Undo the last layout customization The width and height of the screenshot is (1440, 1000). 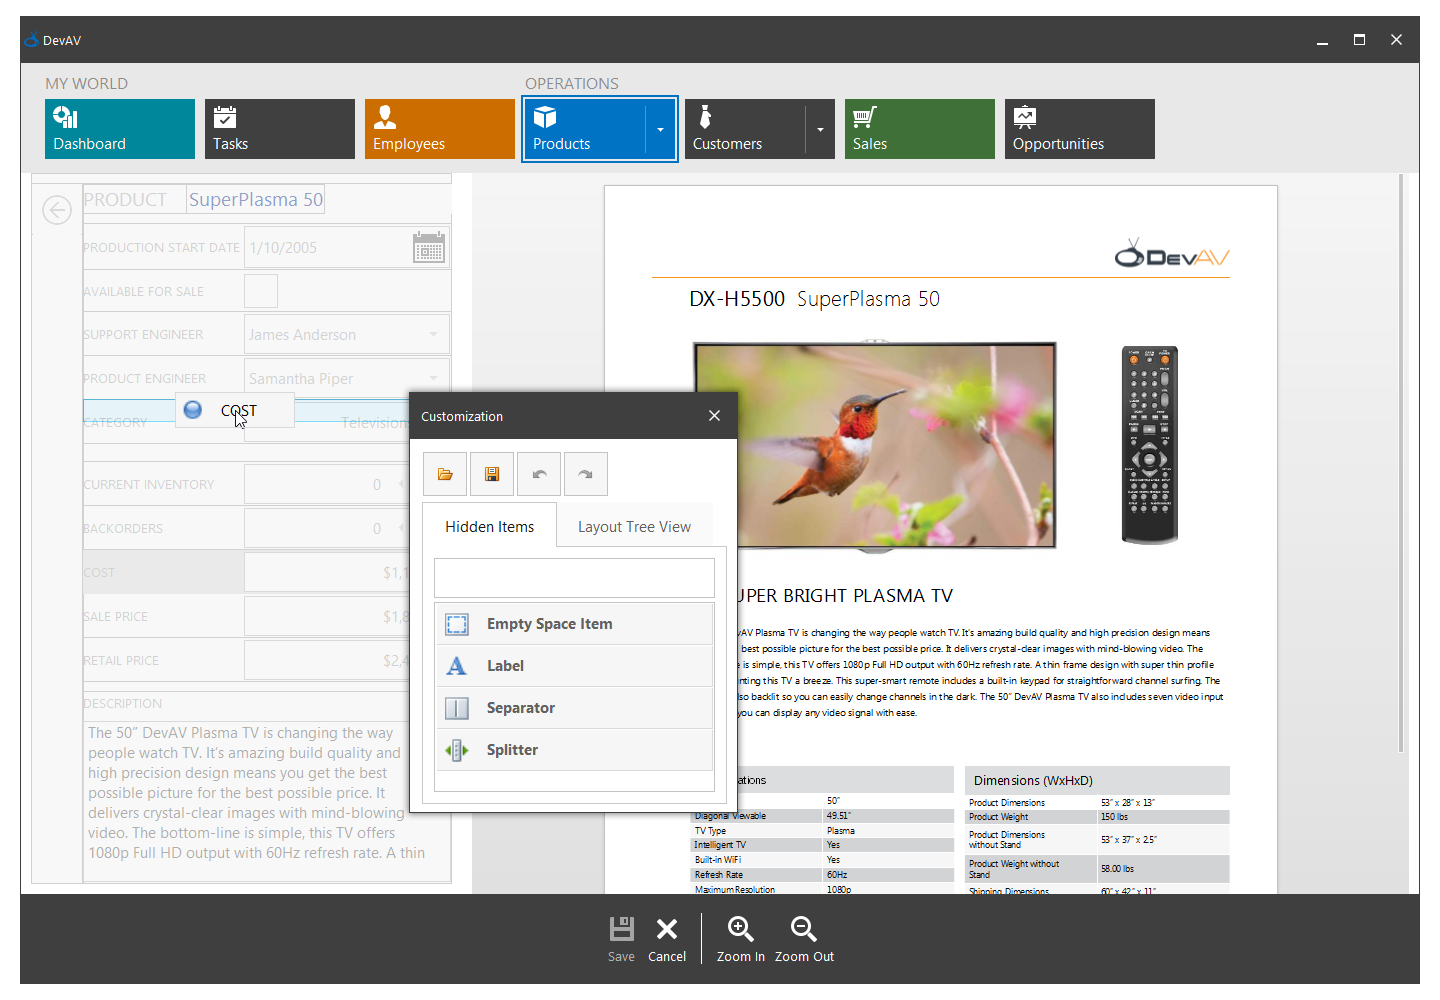click(539, 474)
